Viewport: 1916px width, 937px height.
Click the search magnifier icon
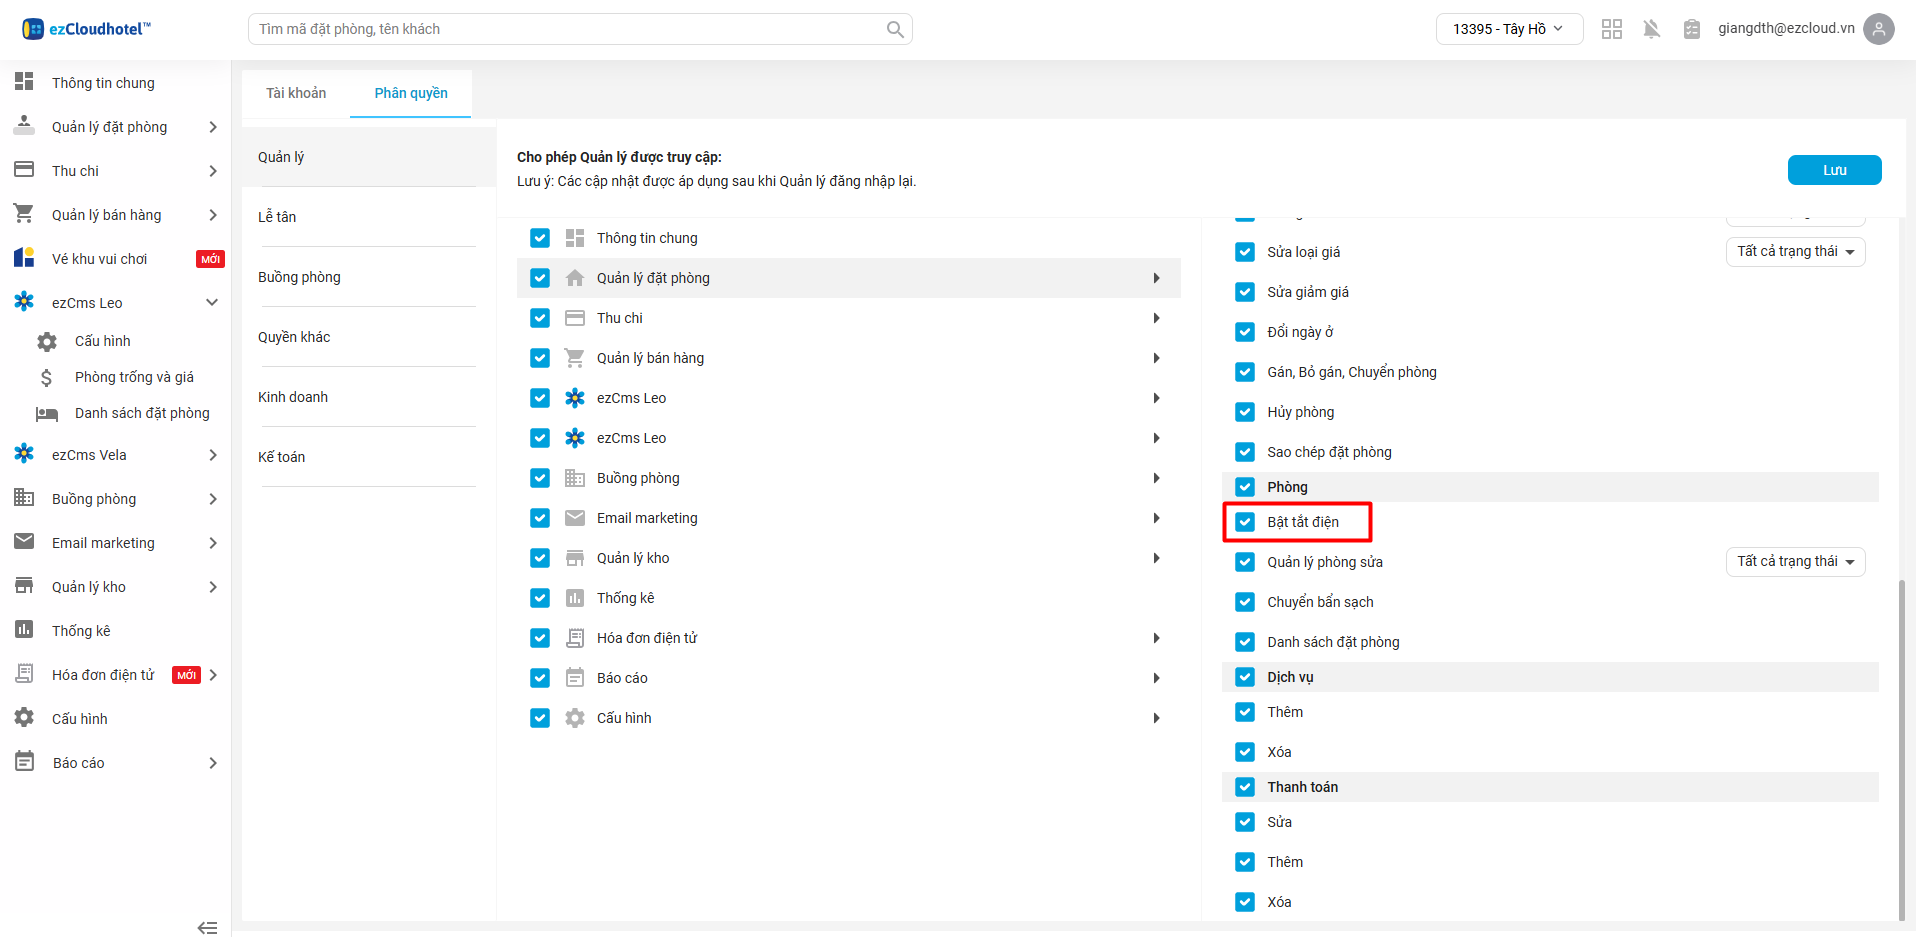(x=895, y=29)
